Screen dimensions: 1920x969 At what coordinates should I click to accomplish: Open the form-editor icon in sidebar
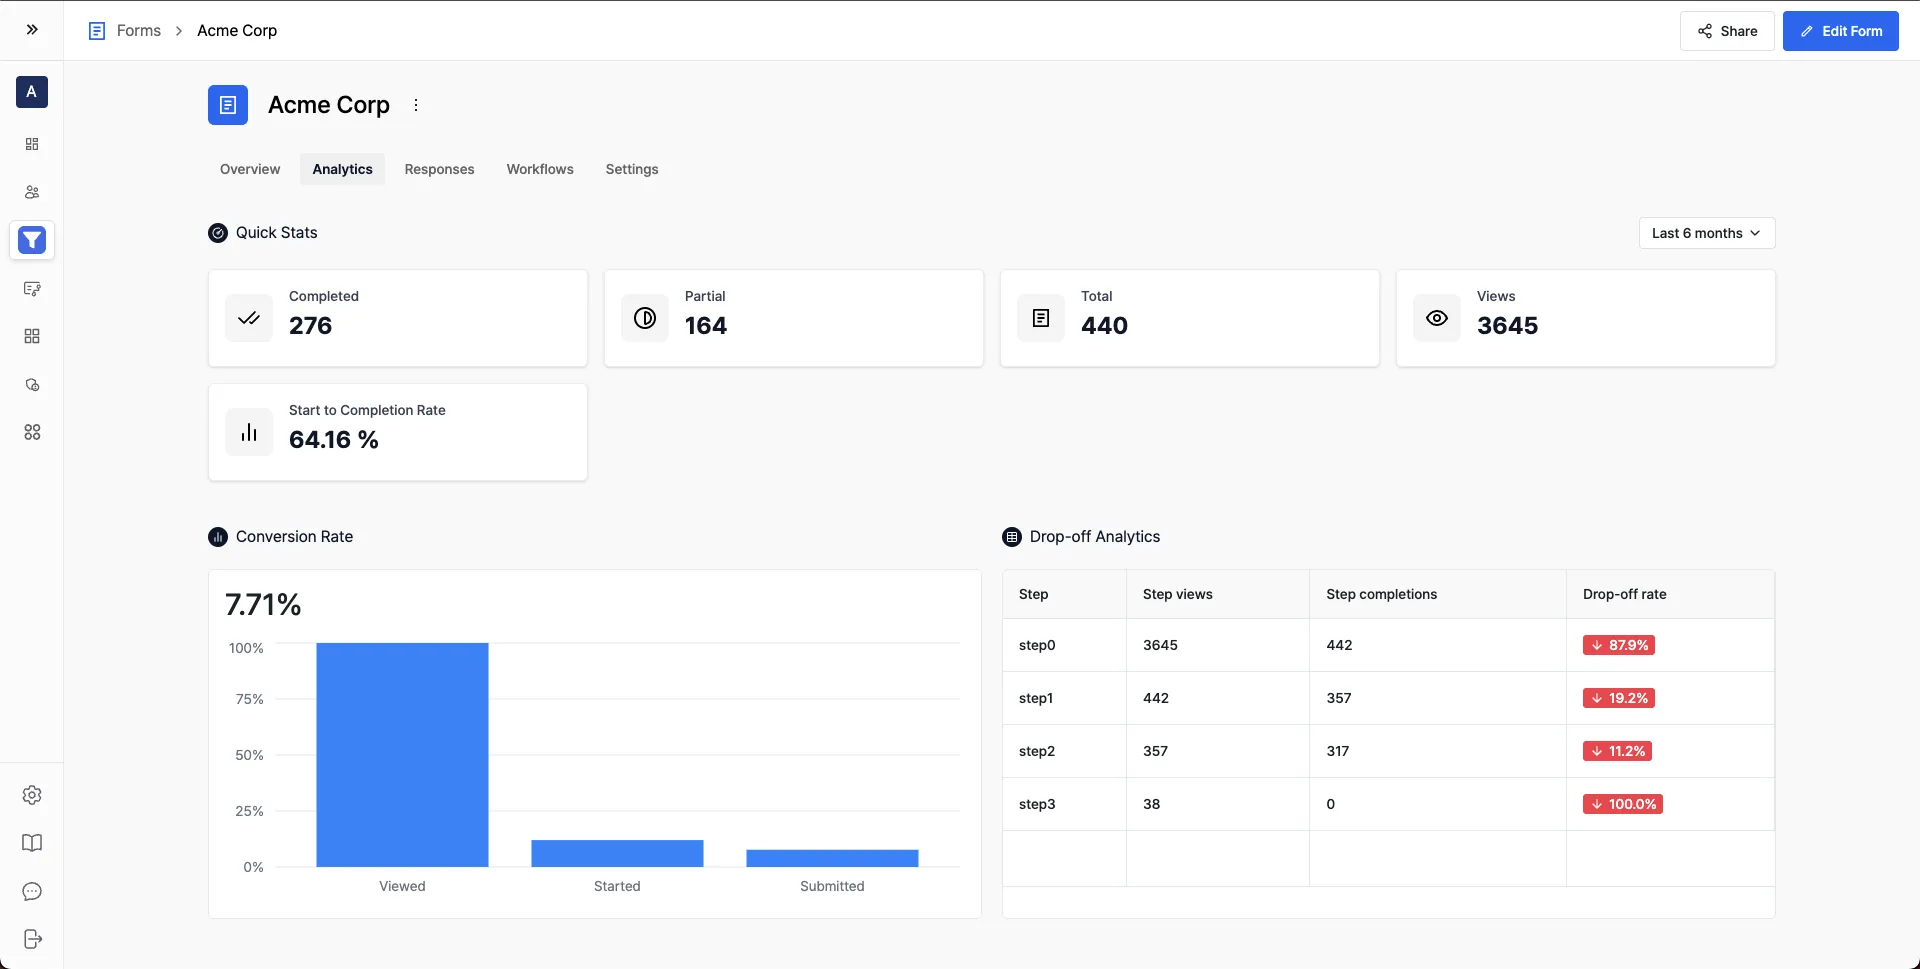(x=32, y=288)
